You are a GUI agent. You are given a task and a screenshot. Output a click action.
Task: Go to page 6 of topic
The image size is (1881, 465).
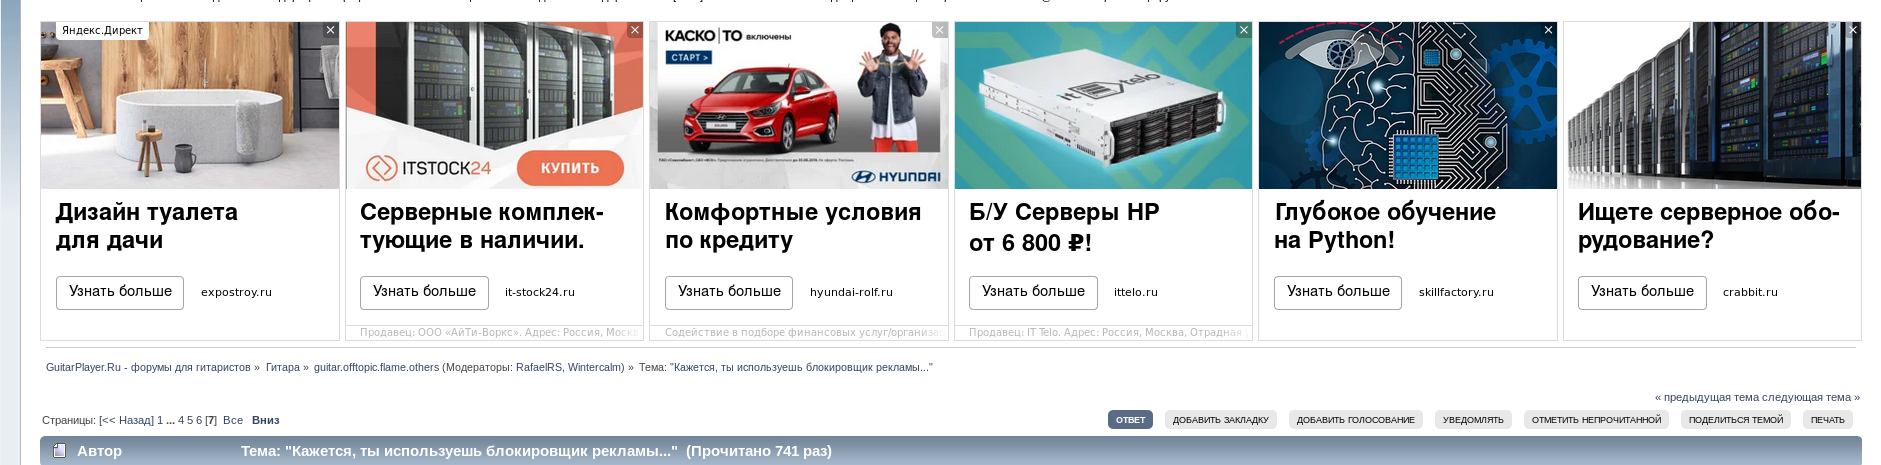point(199,420)
